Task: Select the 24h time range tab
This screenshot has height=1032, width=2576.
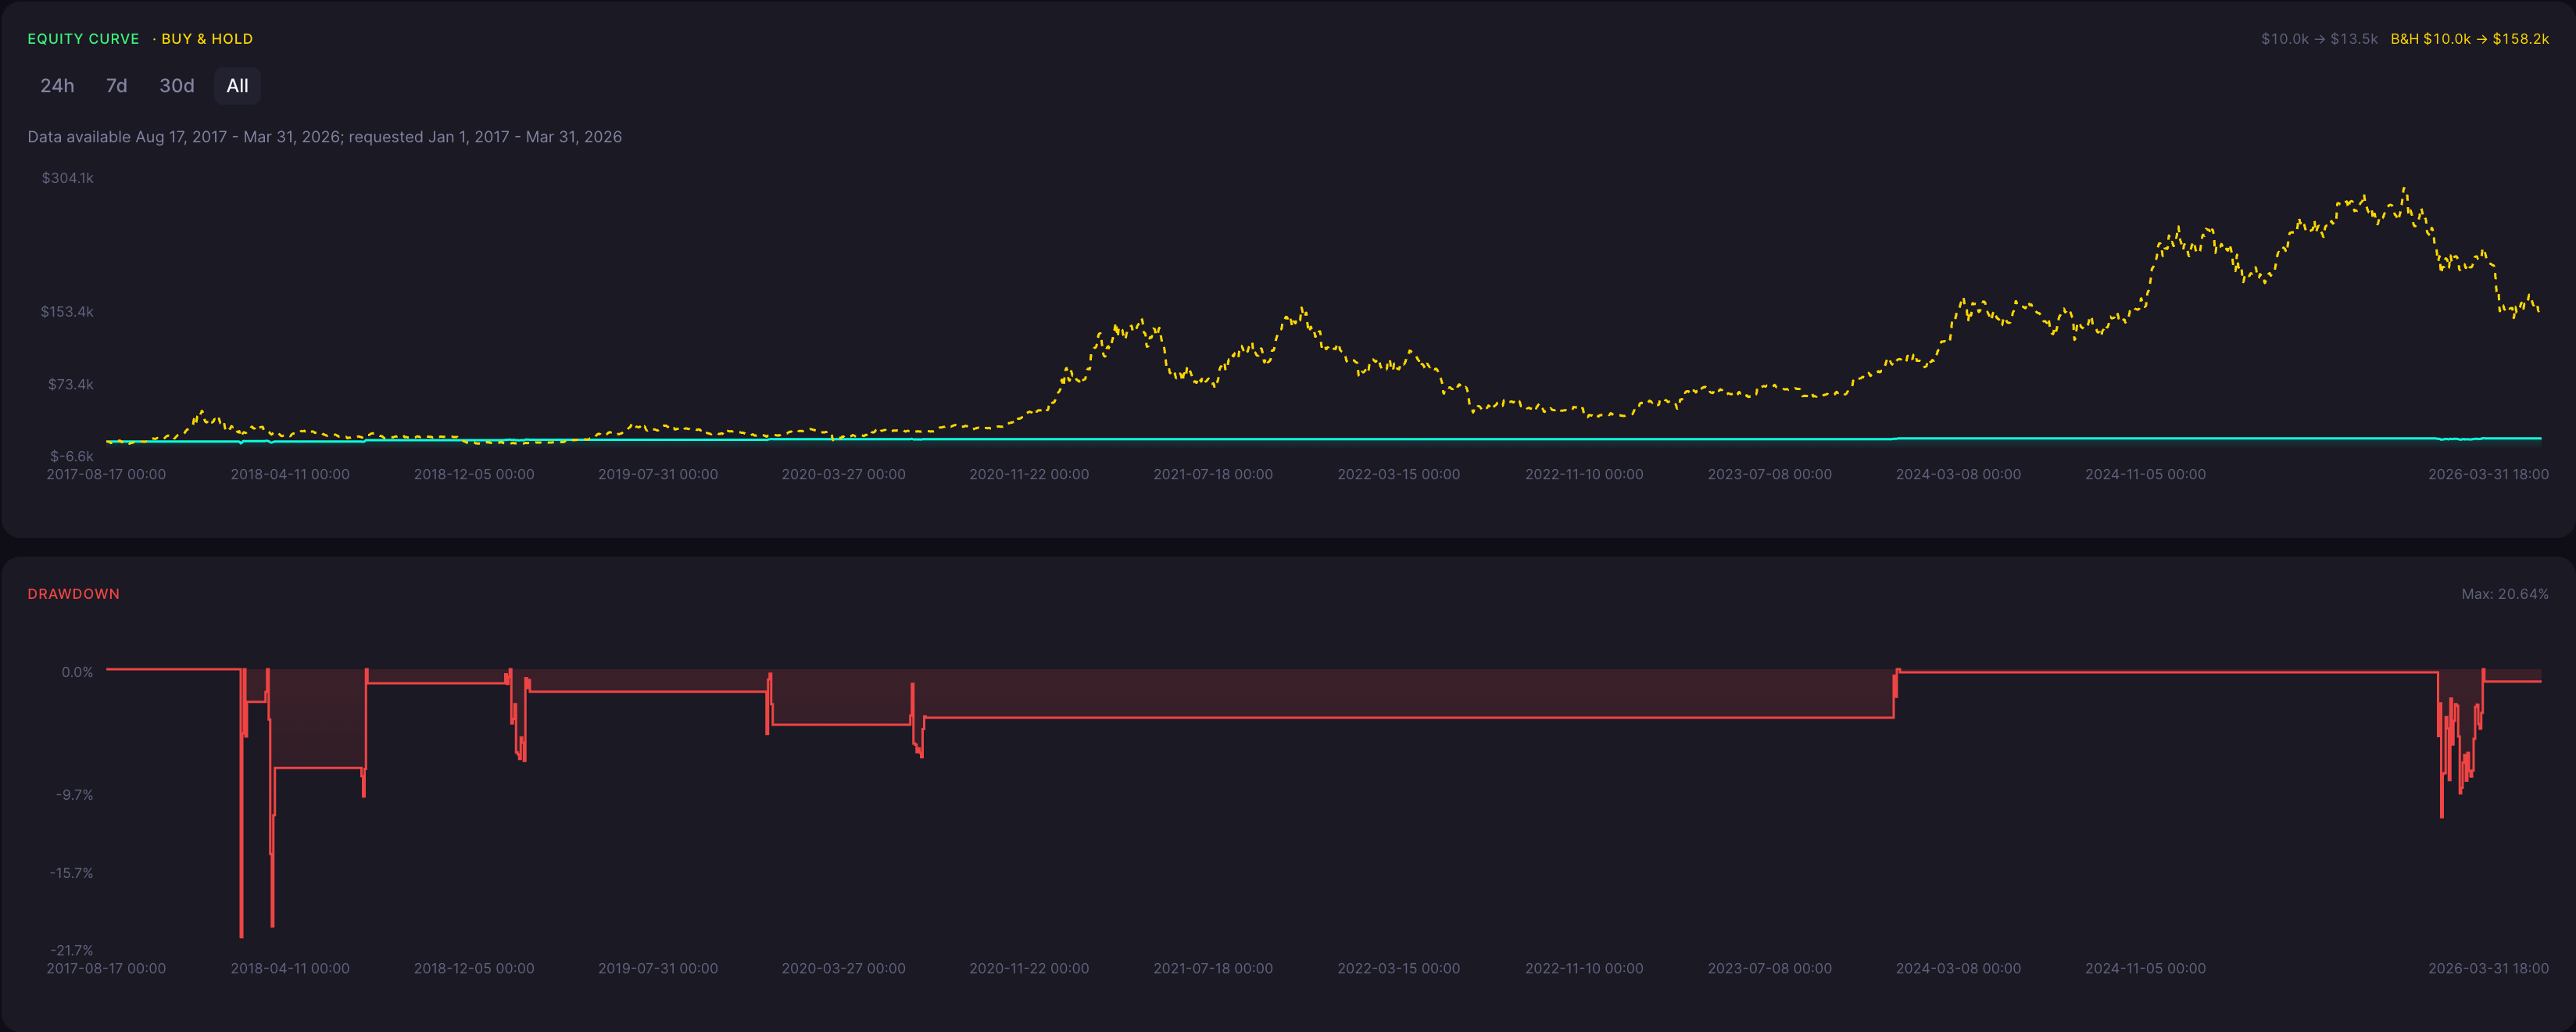Action: [57, 86]
